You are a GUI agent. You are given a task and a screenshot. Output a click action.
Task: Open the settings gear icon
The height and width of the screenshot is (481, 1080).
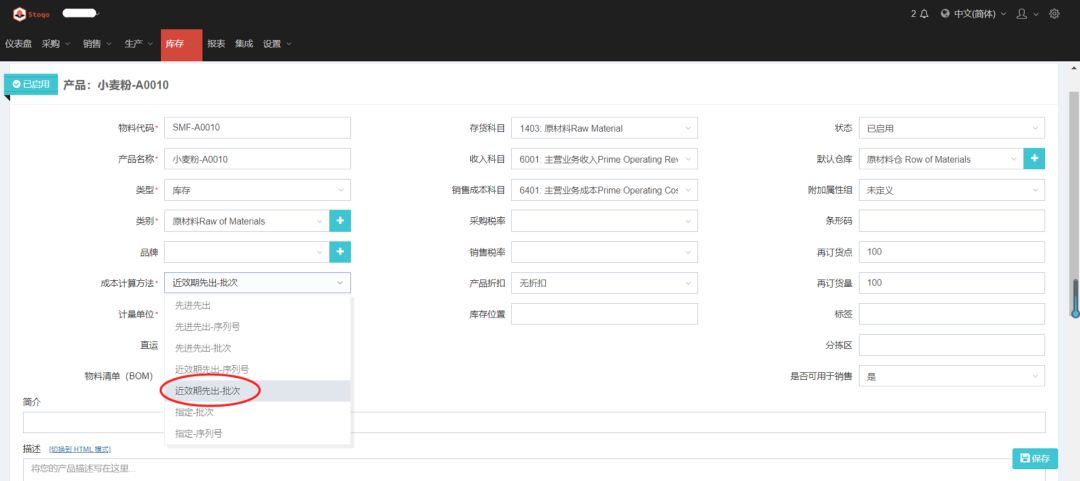click(1053, 14)
